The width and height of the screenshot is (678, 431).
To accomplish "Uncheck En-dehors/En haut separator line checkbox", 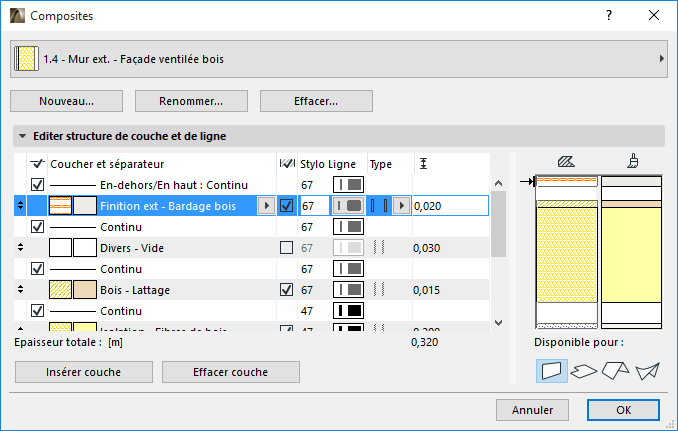I will (x=38, y=185).
